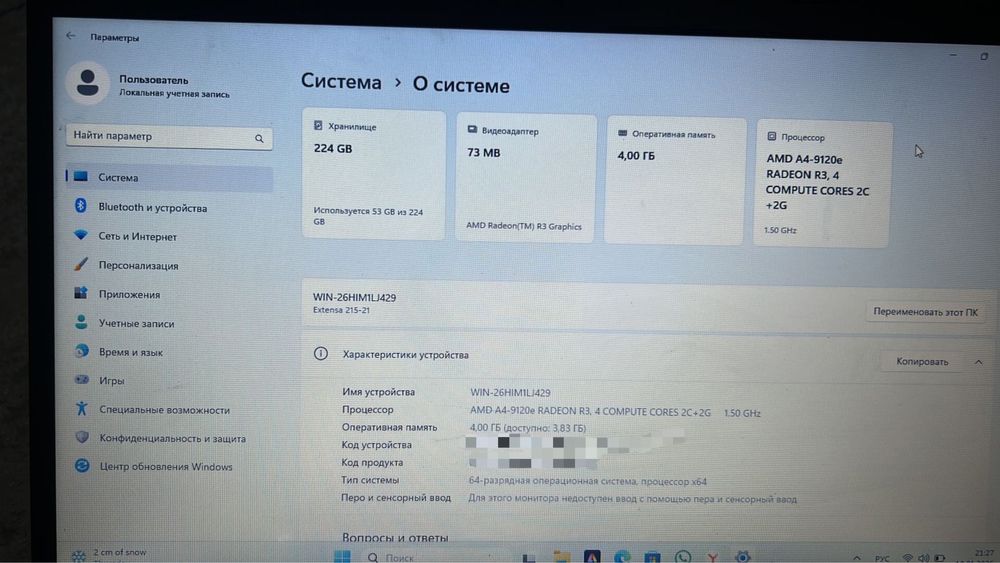
Task: Open Приложения via its apps icon
Action: click(80, 293)
